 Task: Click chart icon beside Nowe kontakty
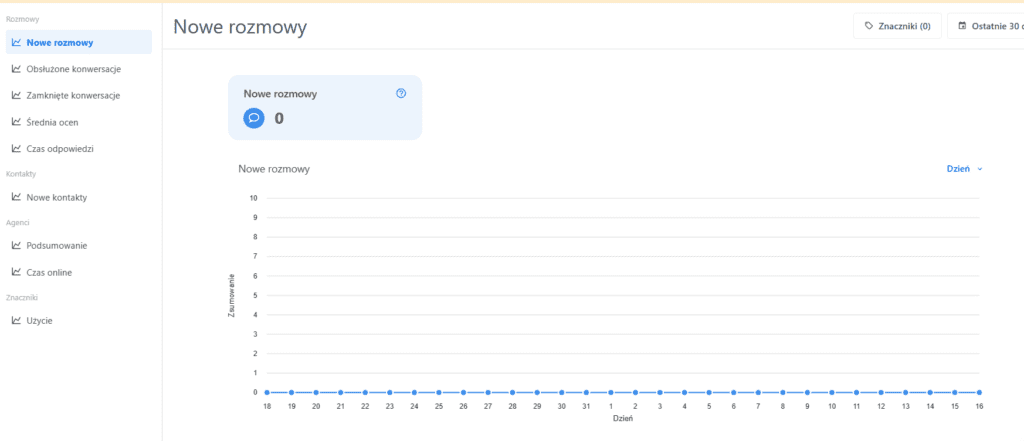tap(16, 197)
